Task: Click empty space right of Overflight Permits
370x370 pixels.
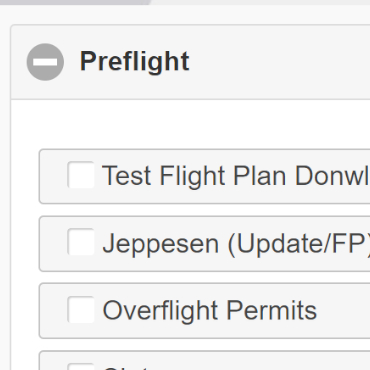Action: [343, 311]
